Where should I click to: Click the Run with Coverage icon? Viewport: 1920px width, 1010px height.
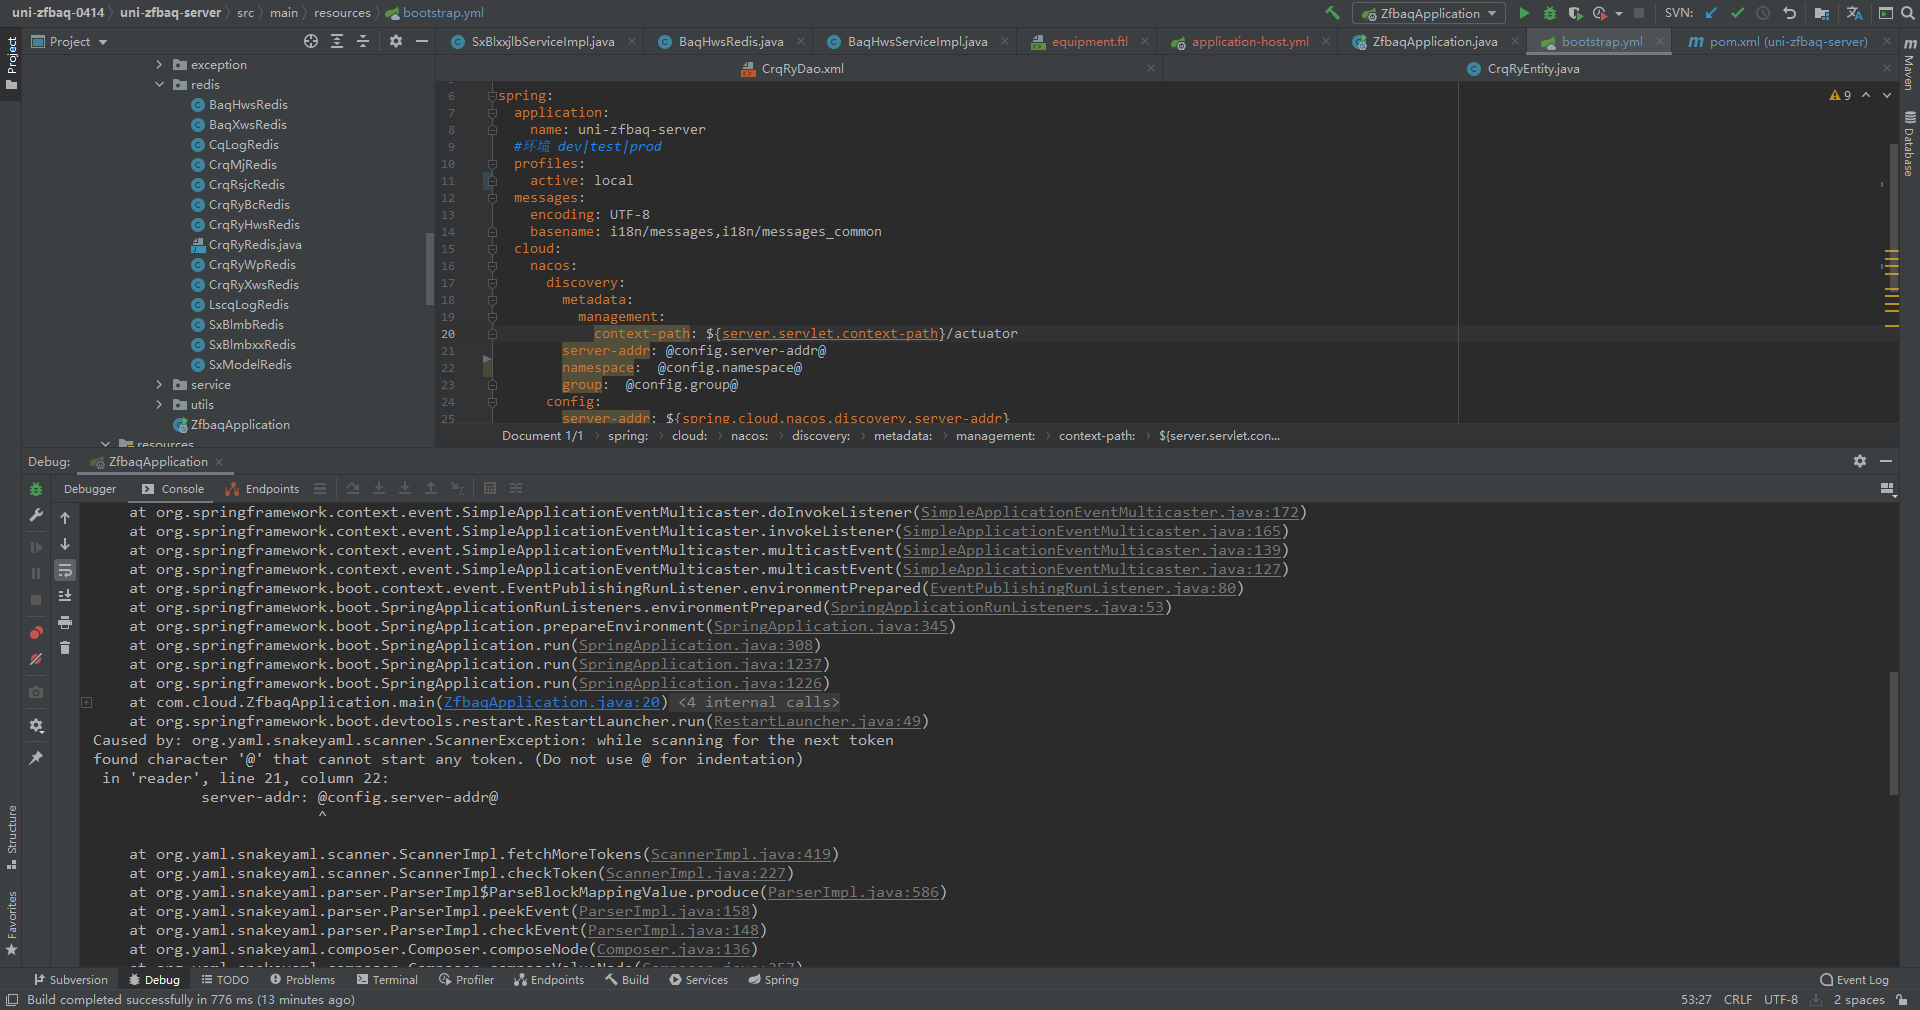click(x=1575, y=13)
